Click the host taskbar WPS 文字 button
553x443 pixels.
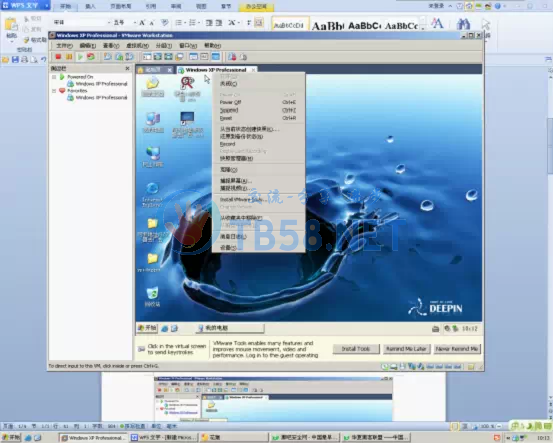point(164,438)
